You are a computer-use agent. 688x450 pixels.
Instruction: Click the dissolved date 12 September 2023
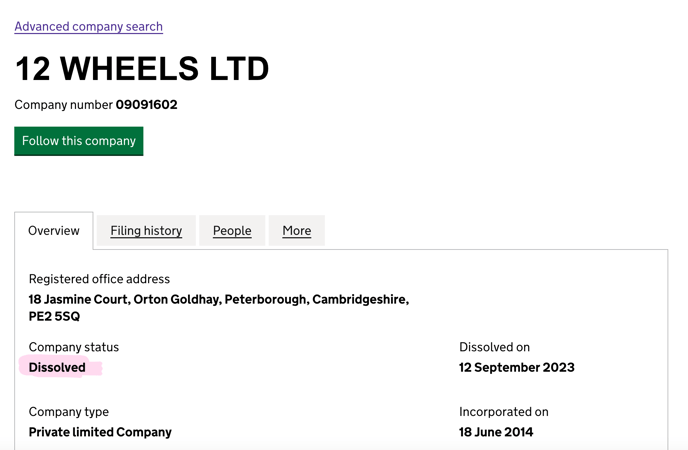tap(517, 368)
